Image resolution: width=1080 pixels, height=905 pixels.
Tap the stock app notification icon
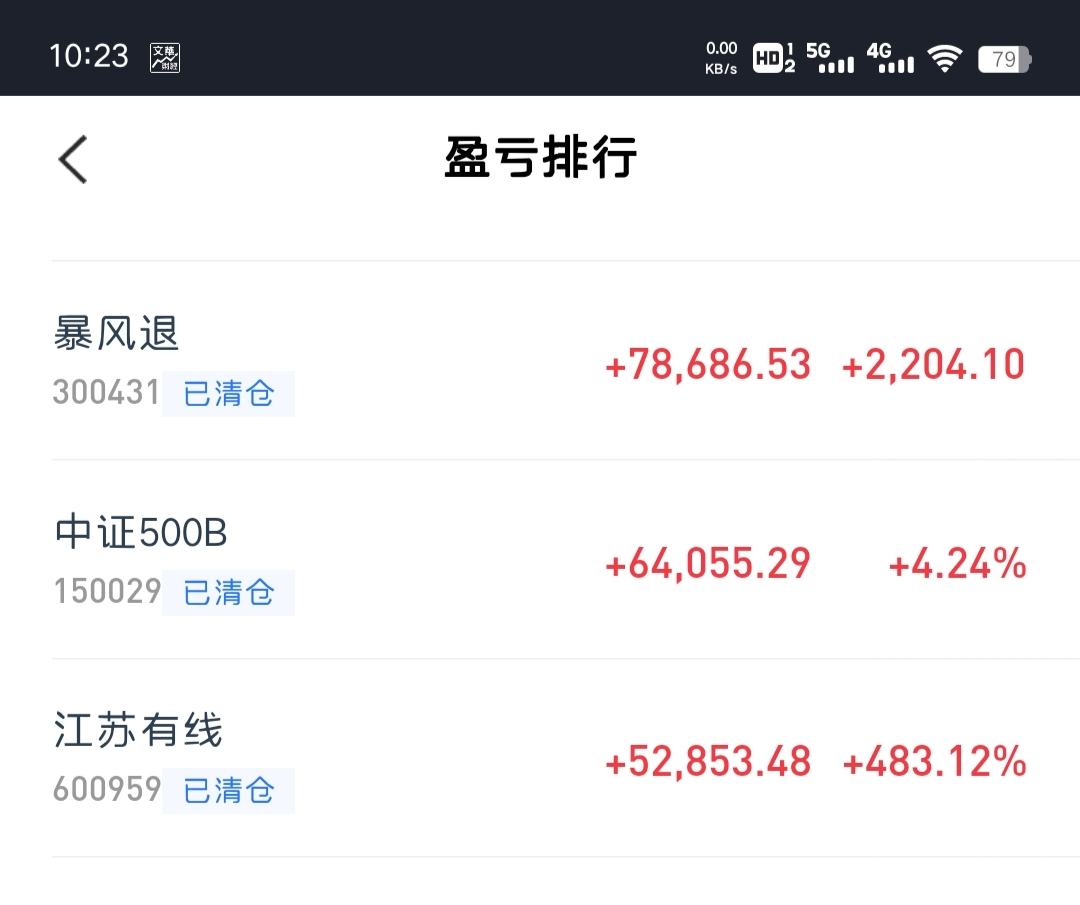(165, 58)
